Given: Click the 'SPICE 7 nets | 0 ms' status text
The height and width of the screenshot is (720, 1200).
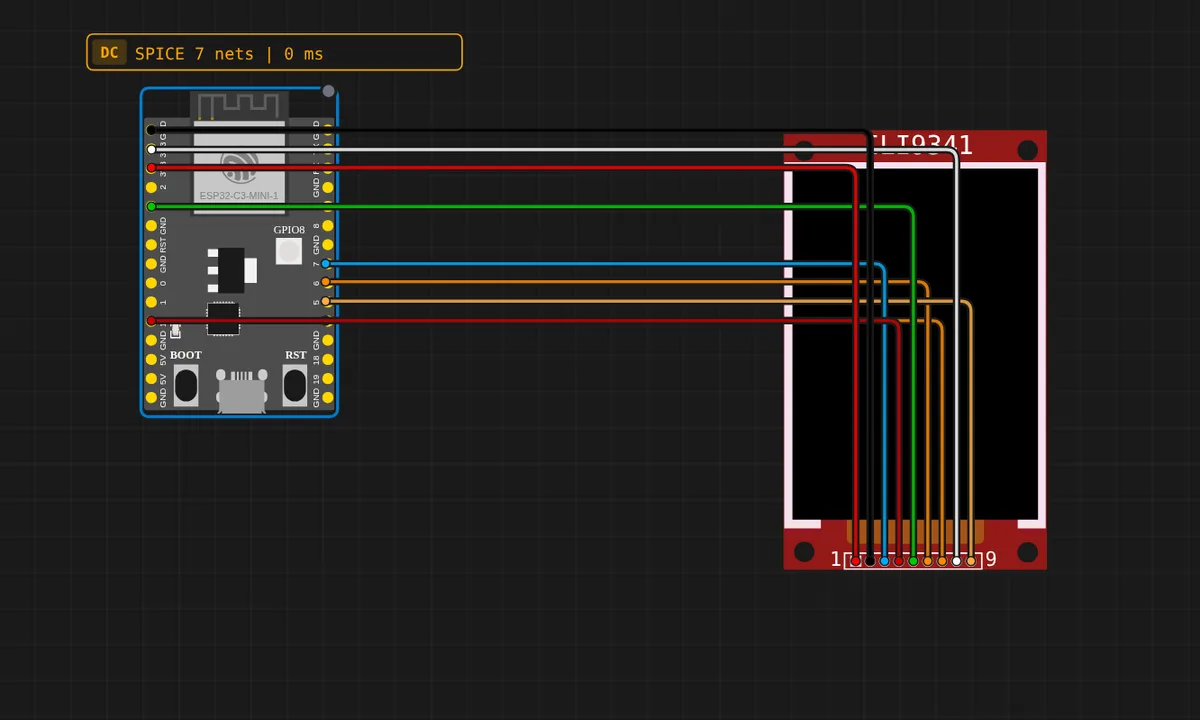Looking at the screenshot, I should click(229, 53).
